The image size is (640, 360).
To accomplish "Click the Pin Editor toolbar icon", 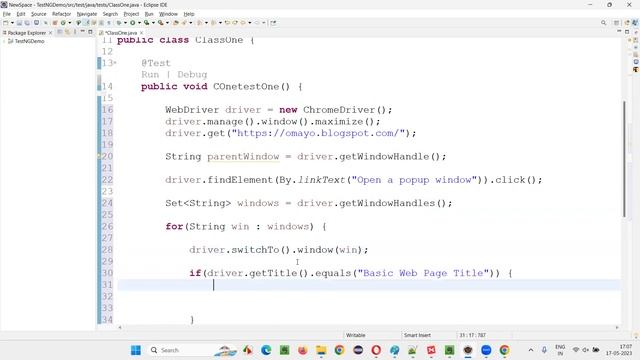I will pyautogui.click(x=273, y=23).
